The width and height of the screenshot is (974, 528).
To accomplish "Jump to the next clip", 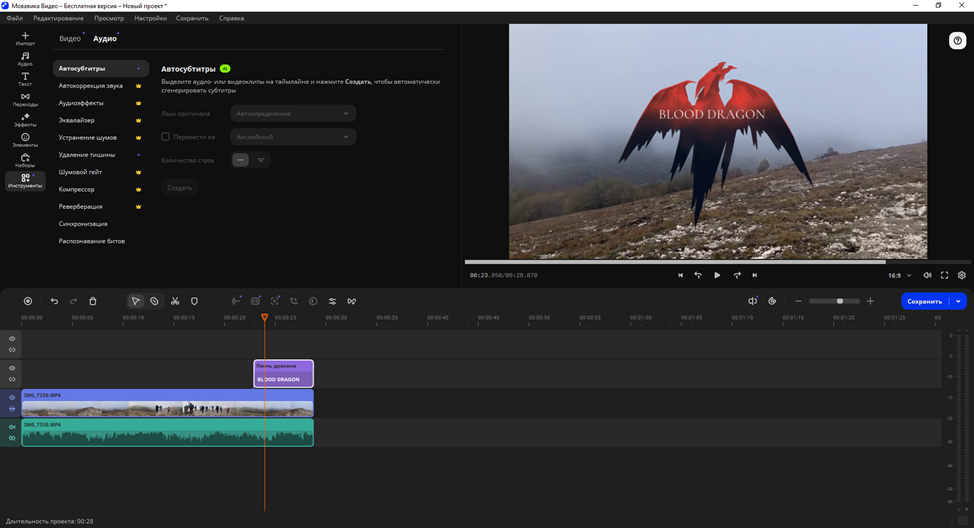I will pos(755,275).
